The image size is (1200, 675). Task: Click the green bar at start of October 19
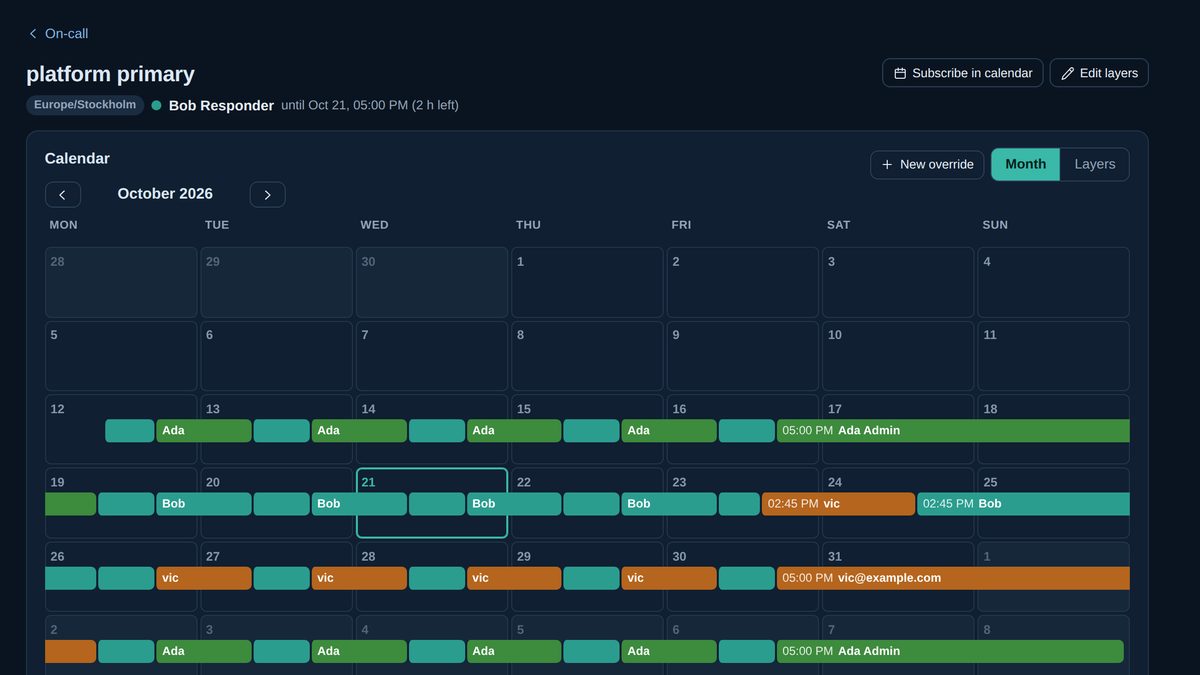[70, 504]
